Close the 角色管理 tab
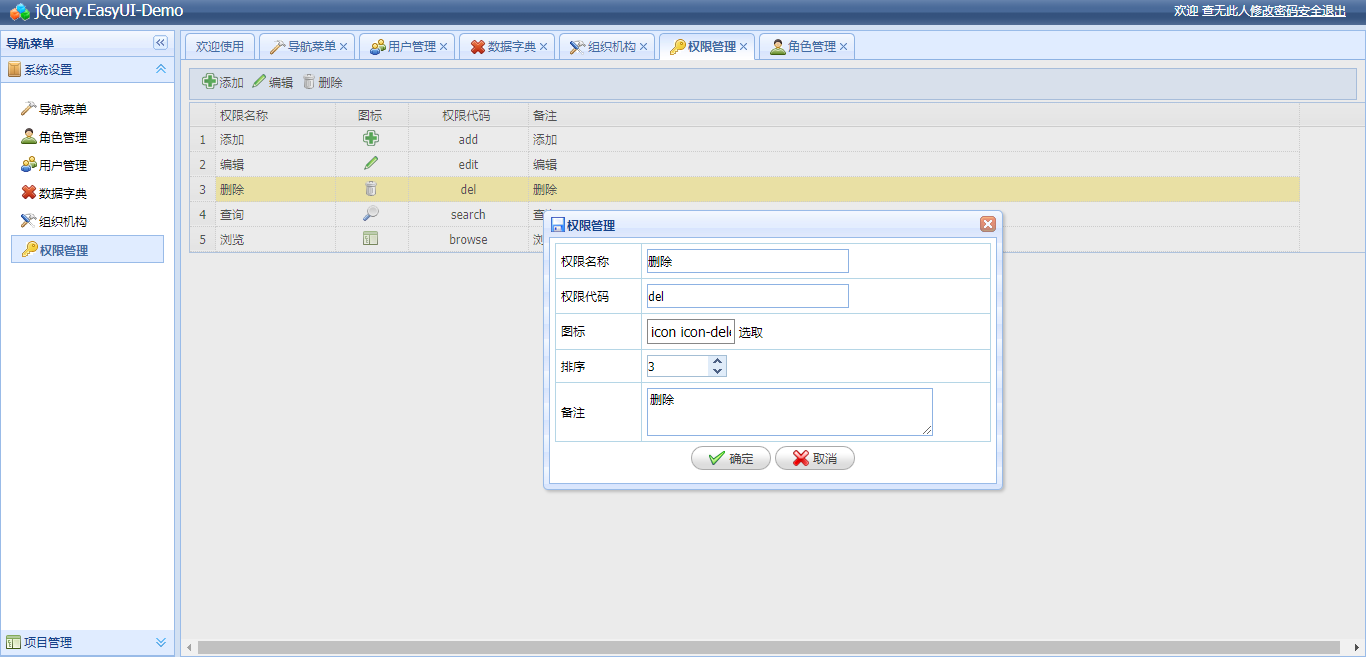Image resolution: width=1366 pixels, height=657 pixels. click(844, 47)
